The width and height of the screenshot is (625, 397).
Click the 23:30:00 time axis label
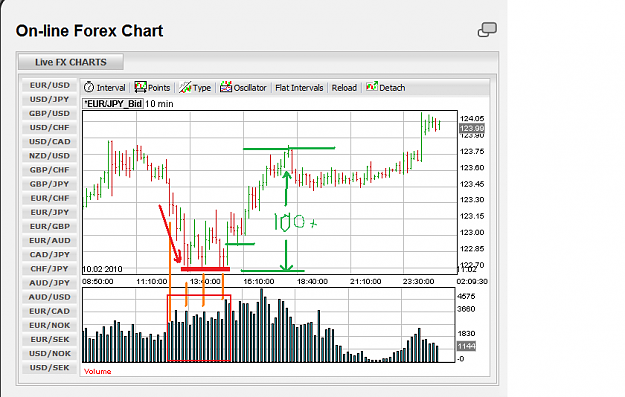point(418,281)
